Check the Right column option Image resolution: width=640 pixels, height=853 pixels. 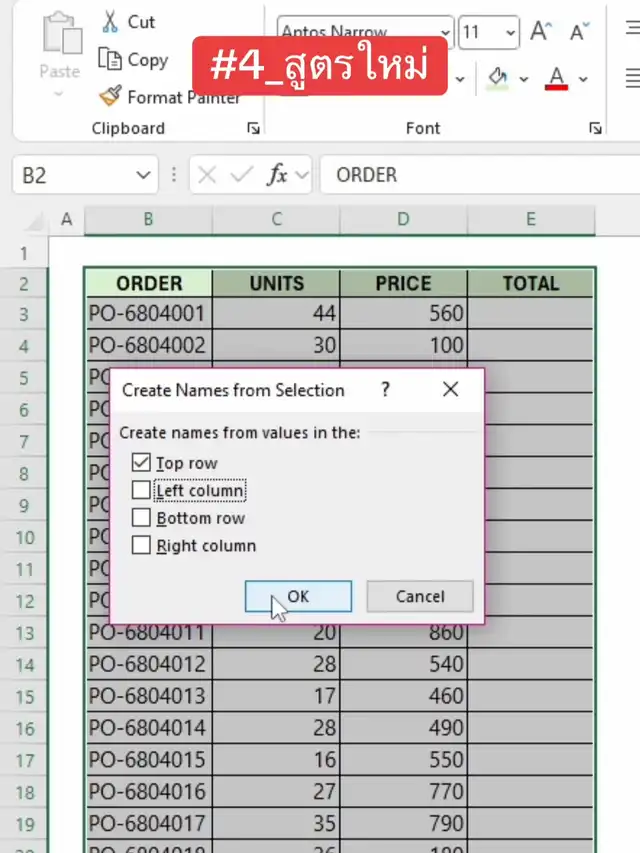141,546
